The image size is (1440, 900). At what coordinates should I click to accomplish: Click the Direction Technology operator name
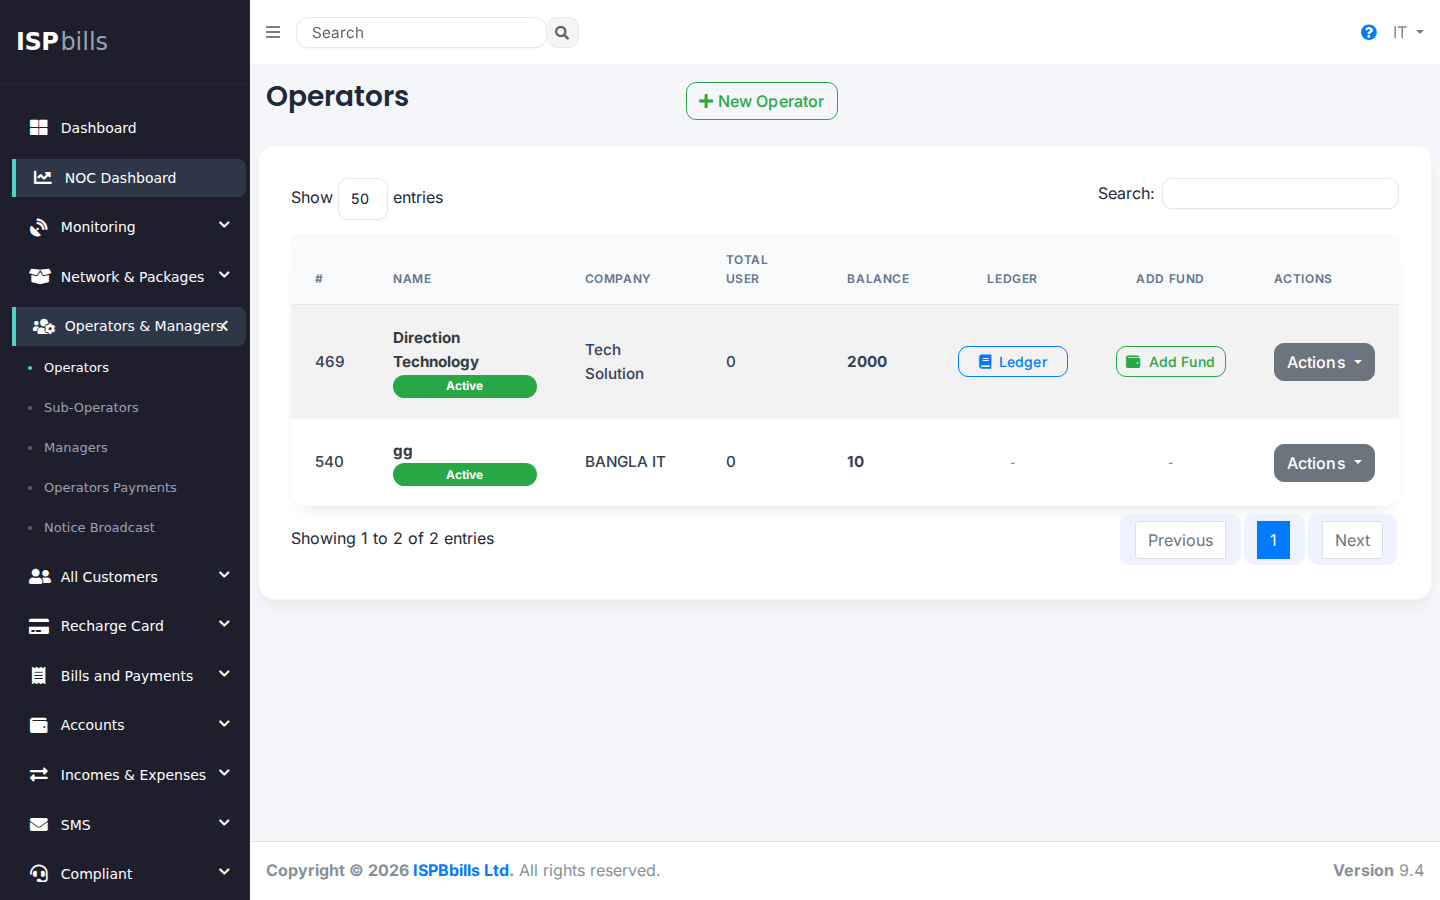coord(436,350)
